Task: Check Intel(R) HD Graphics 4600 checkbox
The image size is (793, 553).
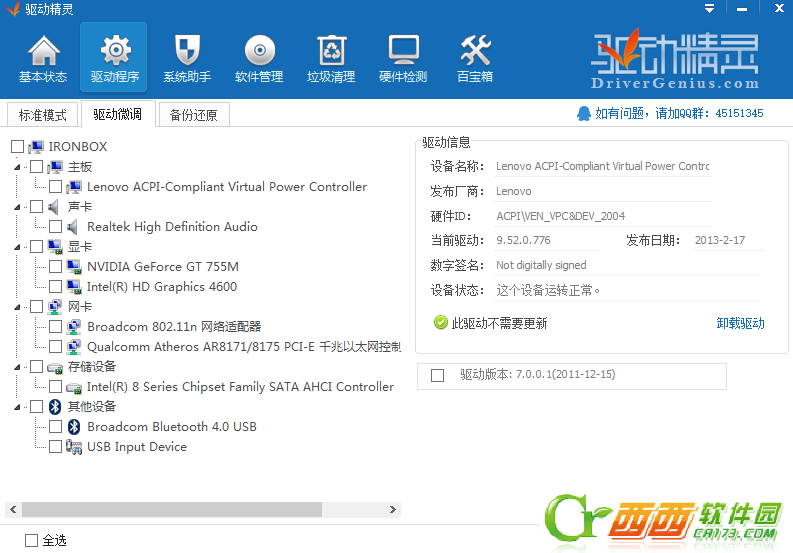Action: coord(56,286)
